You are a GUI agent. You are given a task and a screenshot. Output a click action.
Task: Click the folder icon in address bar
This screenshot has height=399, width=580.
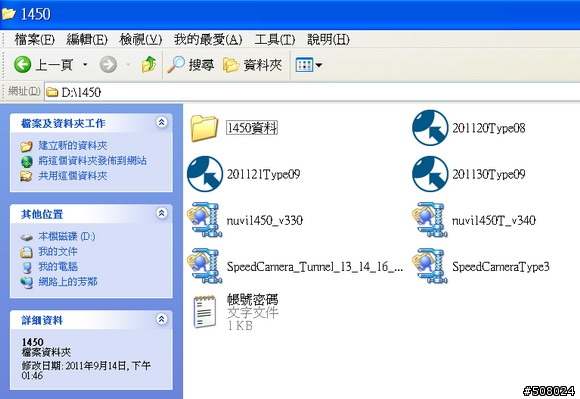pos(52,92)
